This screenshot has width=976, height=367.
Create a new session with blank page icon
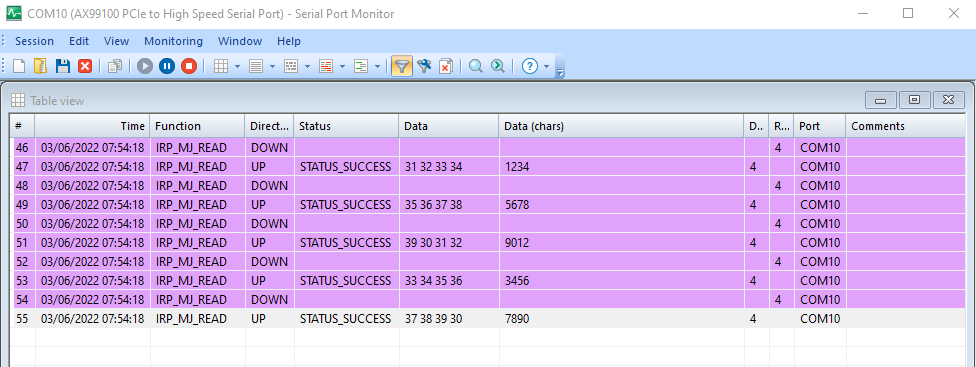(19, 66)
